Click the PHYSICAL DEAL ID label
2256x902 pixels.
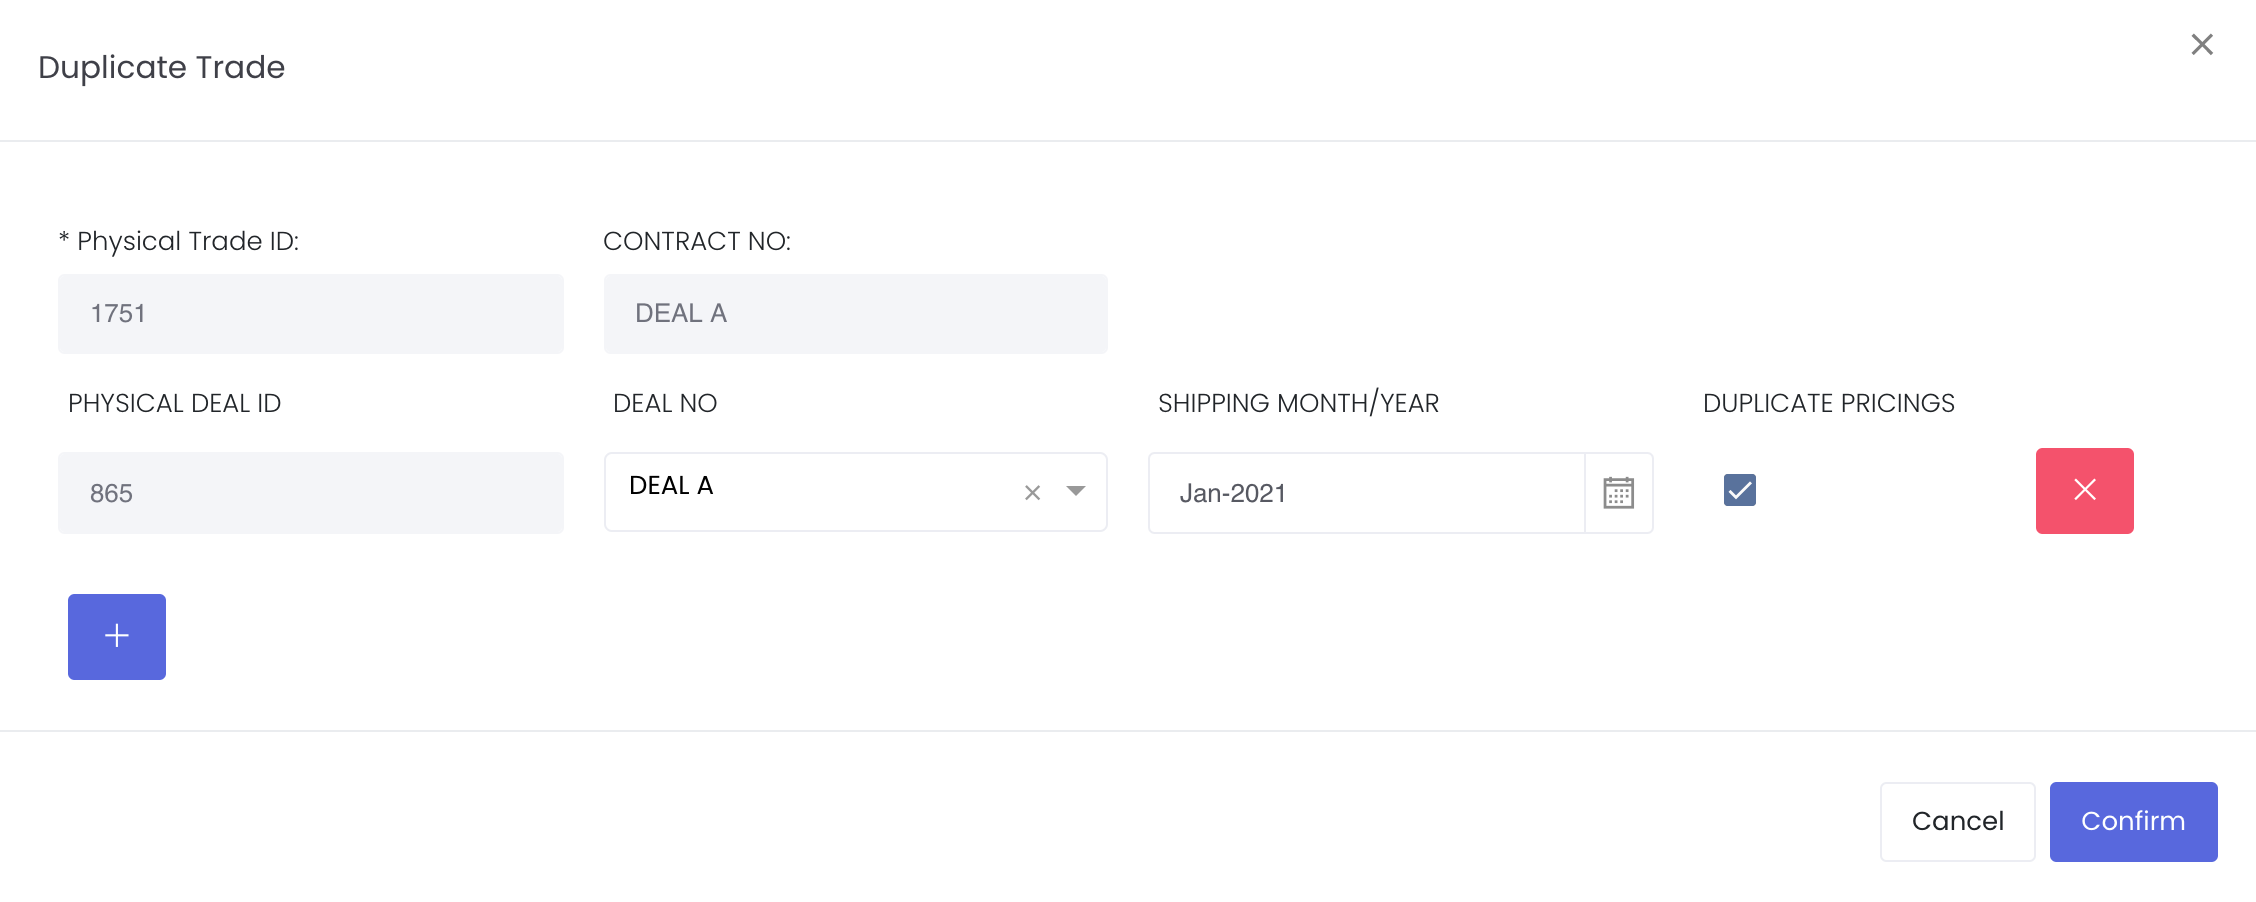coord(174,403)
